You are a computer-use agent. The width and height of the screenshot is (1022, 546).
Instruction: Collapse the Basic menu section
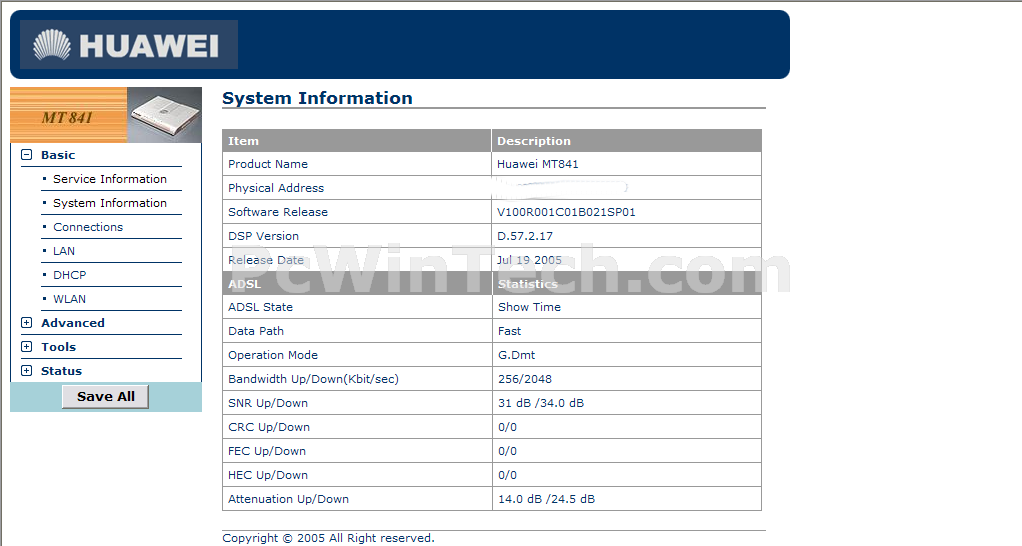pyautogui.click(x=26, y=155)
